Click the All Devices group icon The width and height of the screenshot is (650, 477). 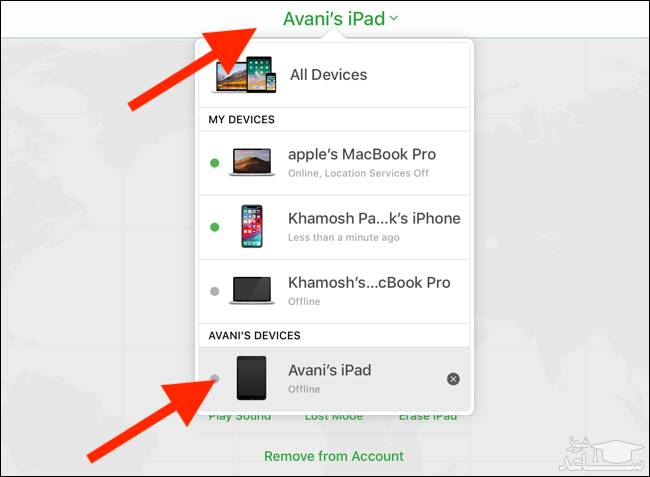[x=245, y=75]
